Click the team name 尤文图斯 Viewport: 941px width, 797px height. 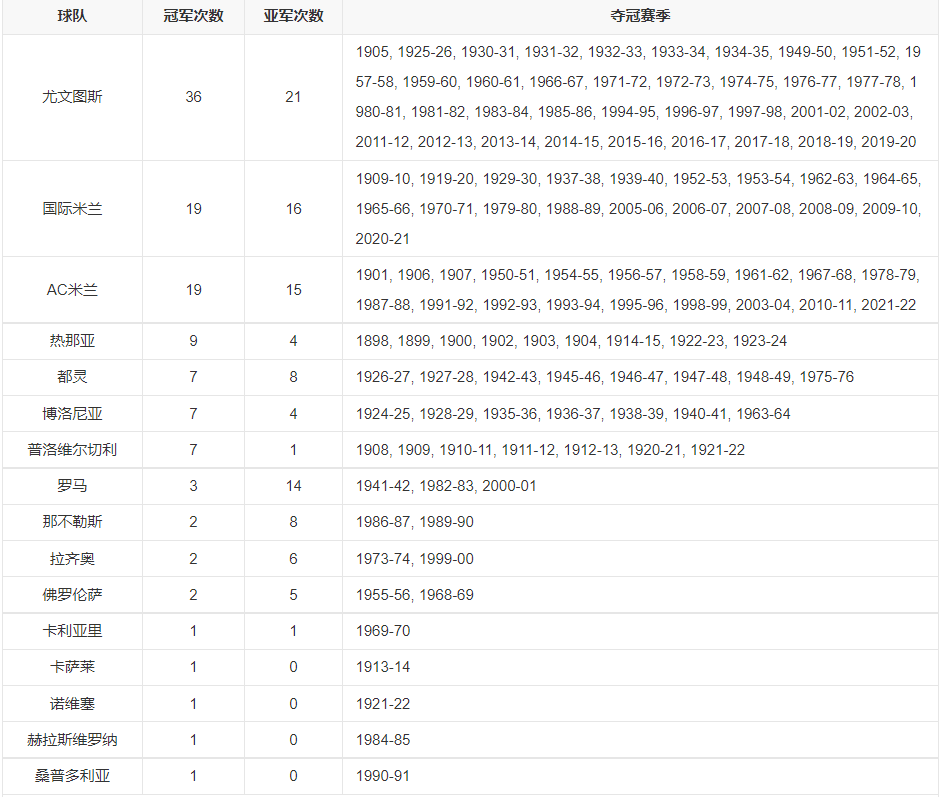pos(72,97)
